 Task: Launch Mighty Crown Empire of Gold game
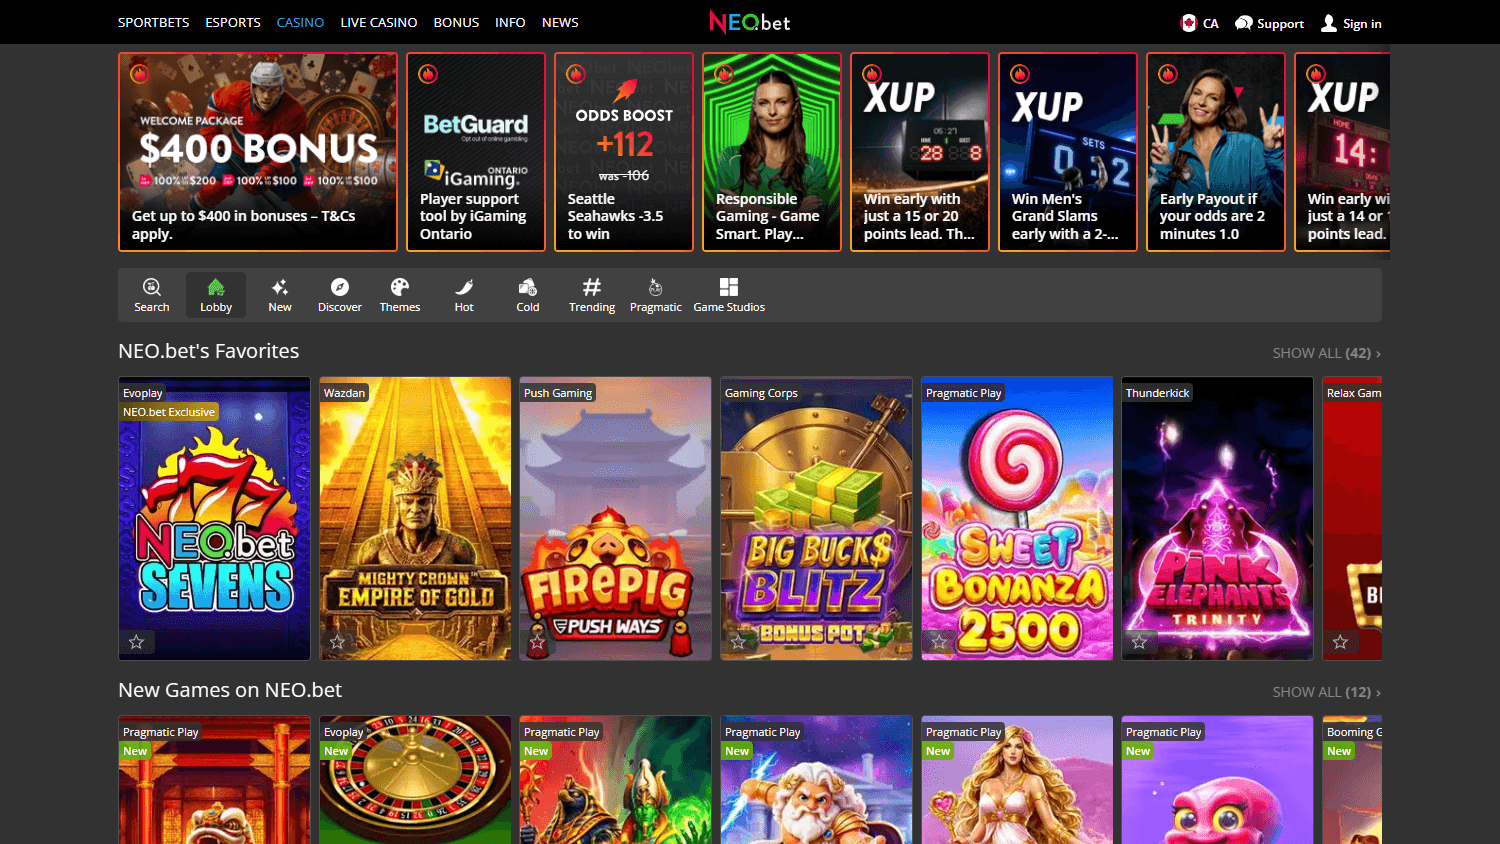pos(415,518)
